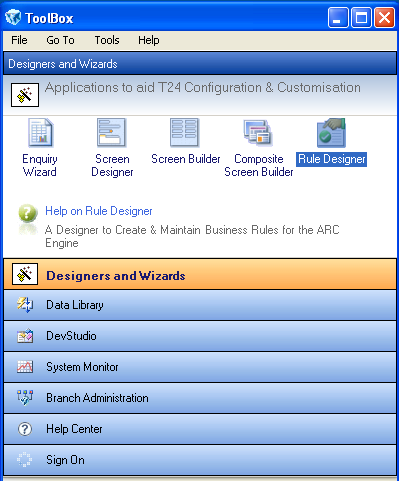Open the Tools menu

point(107,40)
